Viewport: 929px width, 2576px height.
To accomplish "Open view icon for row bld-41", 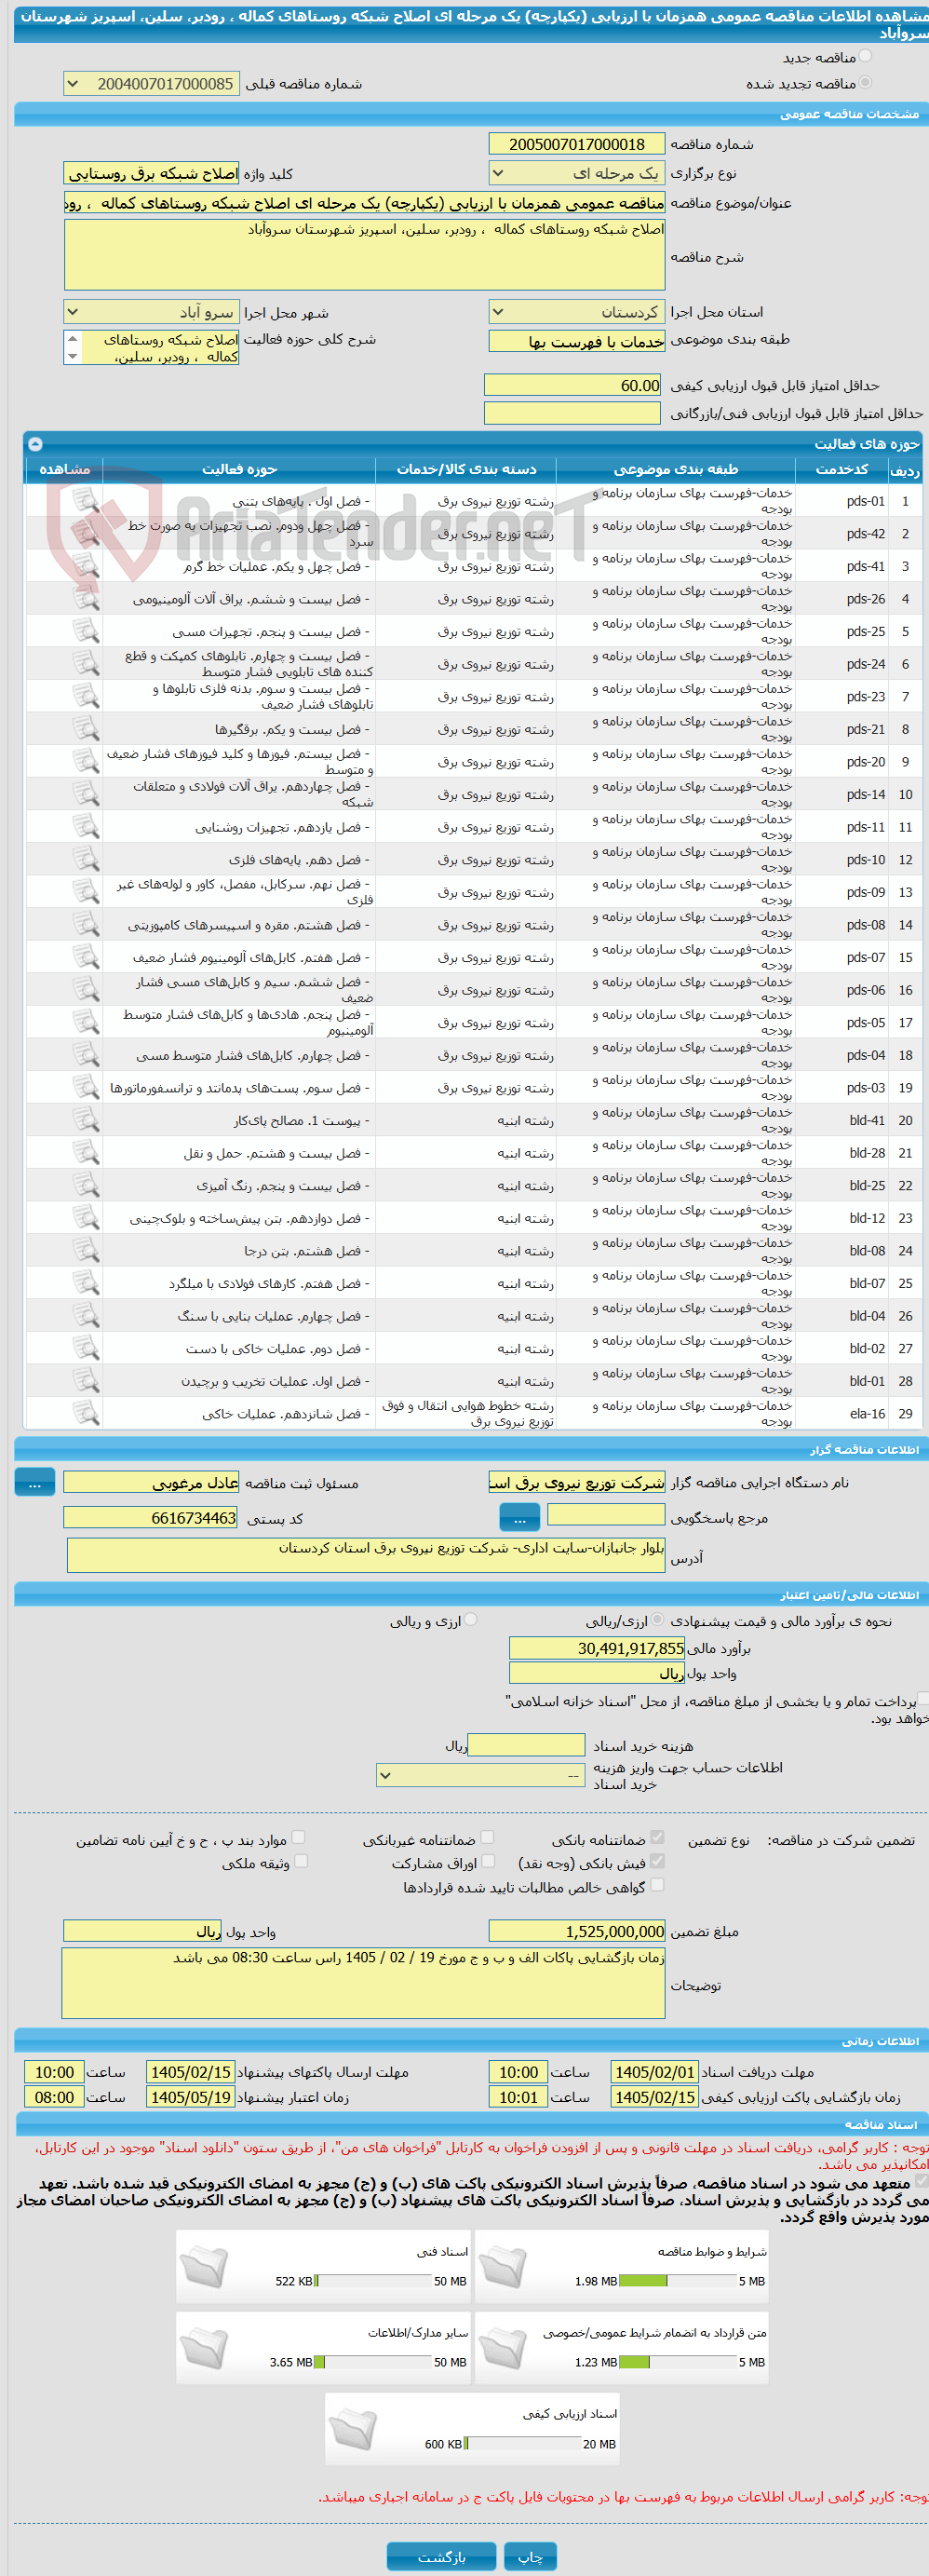I will click(x=86, y=1120).
